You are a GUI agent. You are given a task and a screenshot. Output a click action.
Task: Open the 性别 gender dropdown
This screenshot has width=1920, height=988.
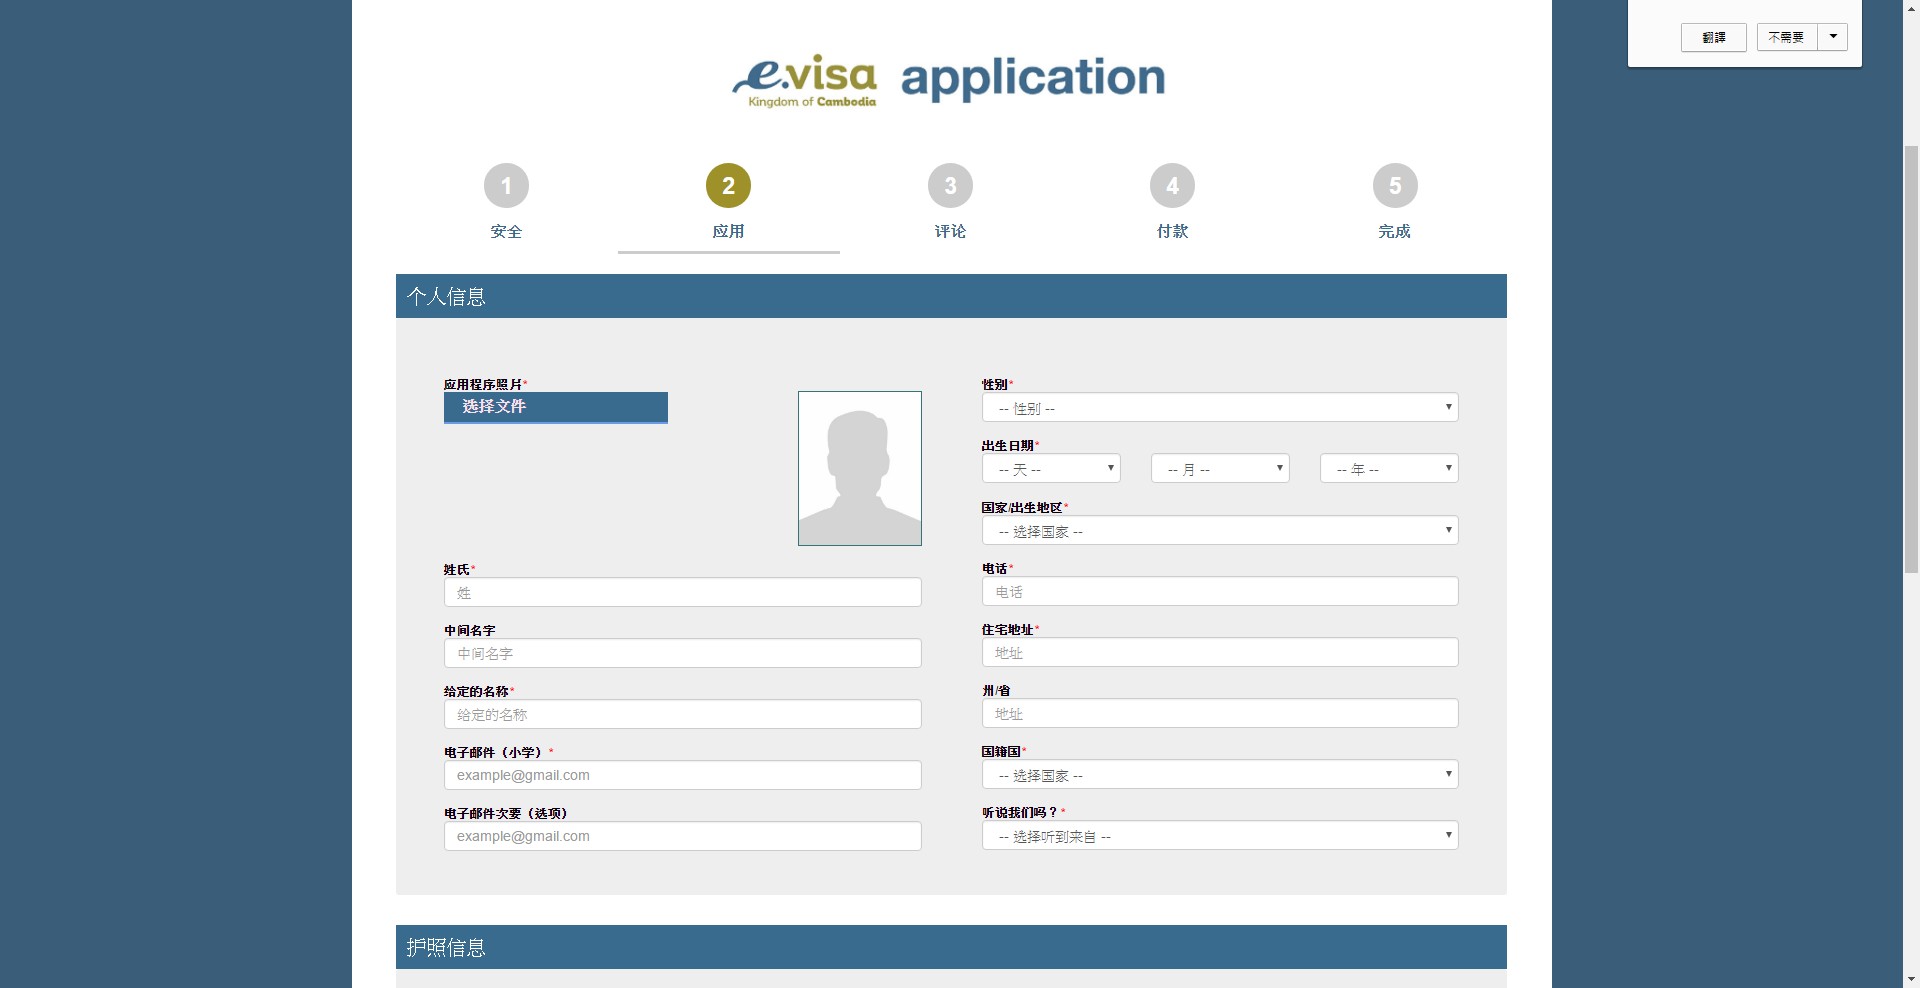point(1220,408)
